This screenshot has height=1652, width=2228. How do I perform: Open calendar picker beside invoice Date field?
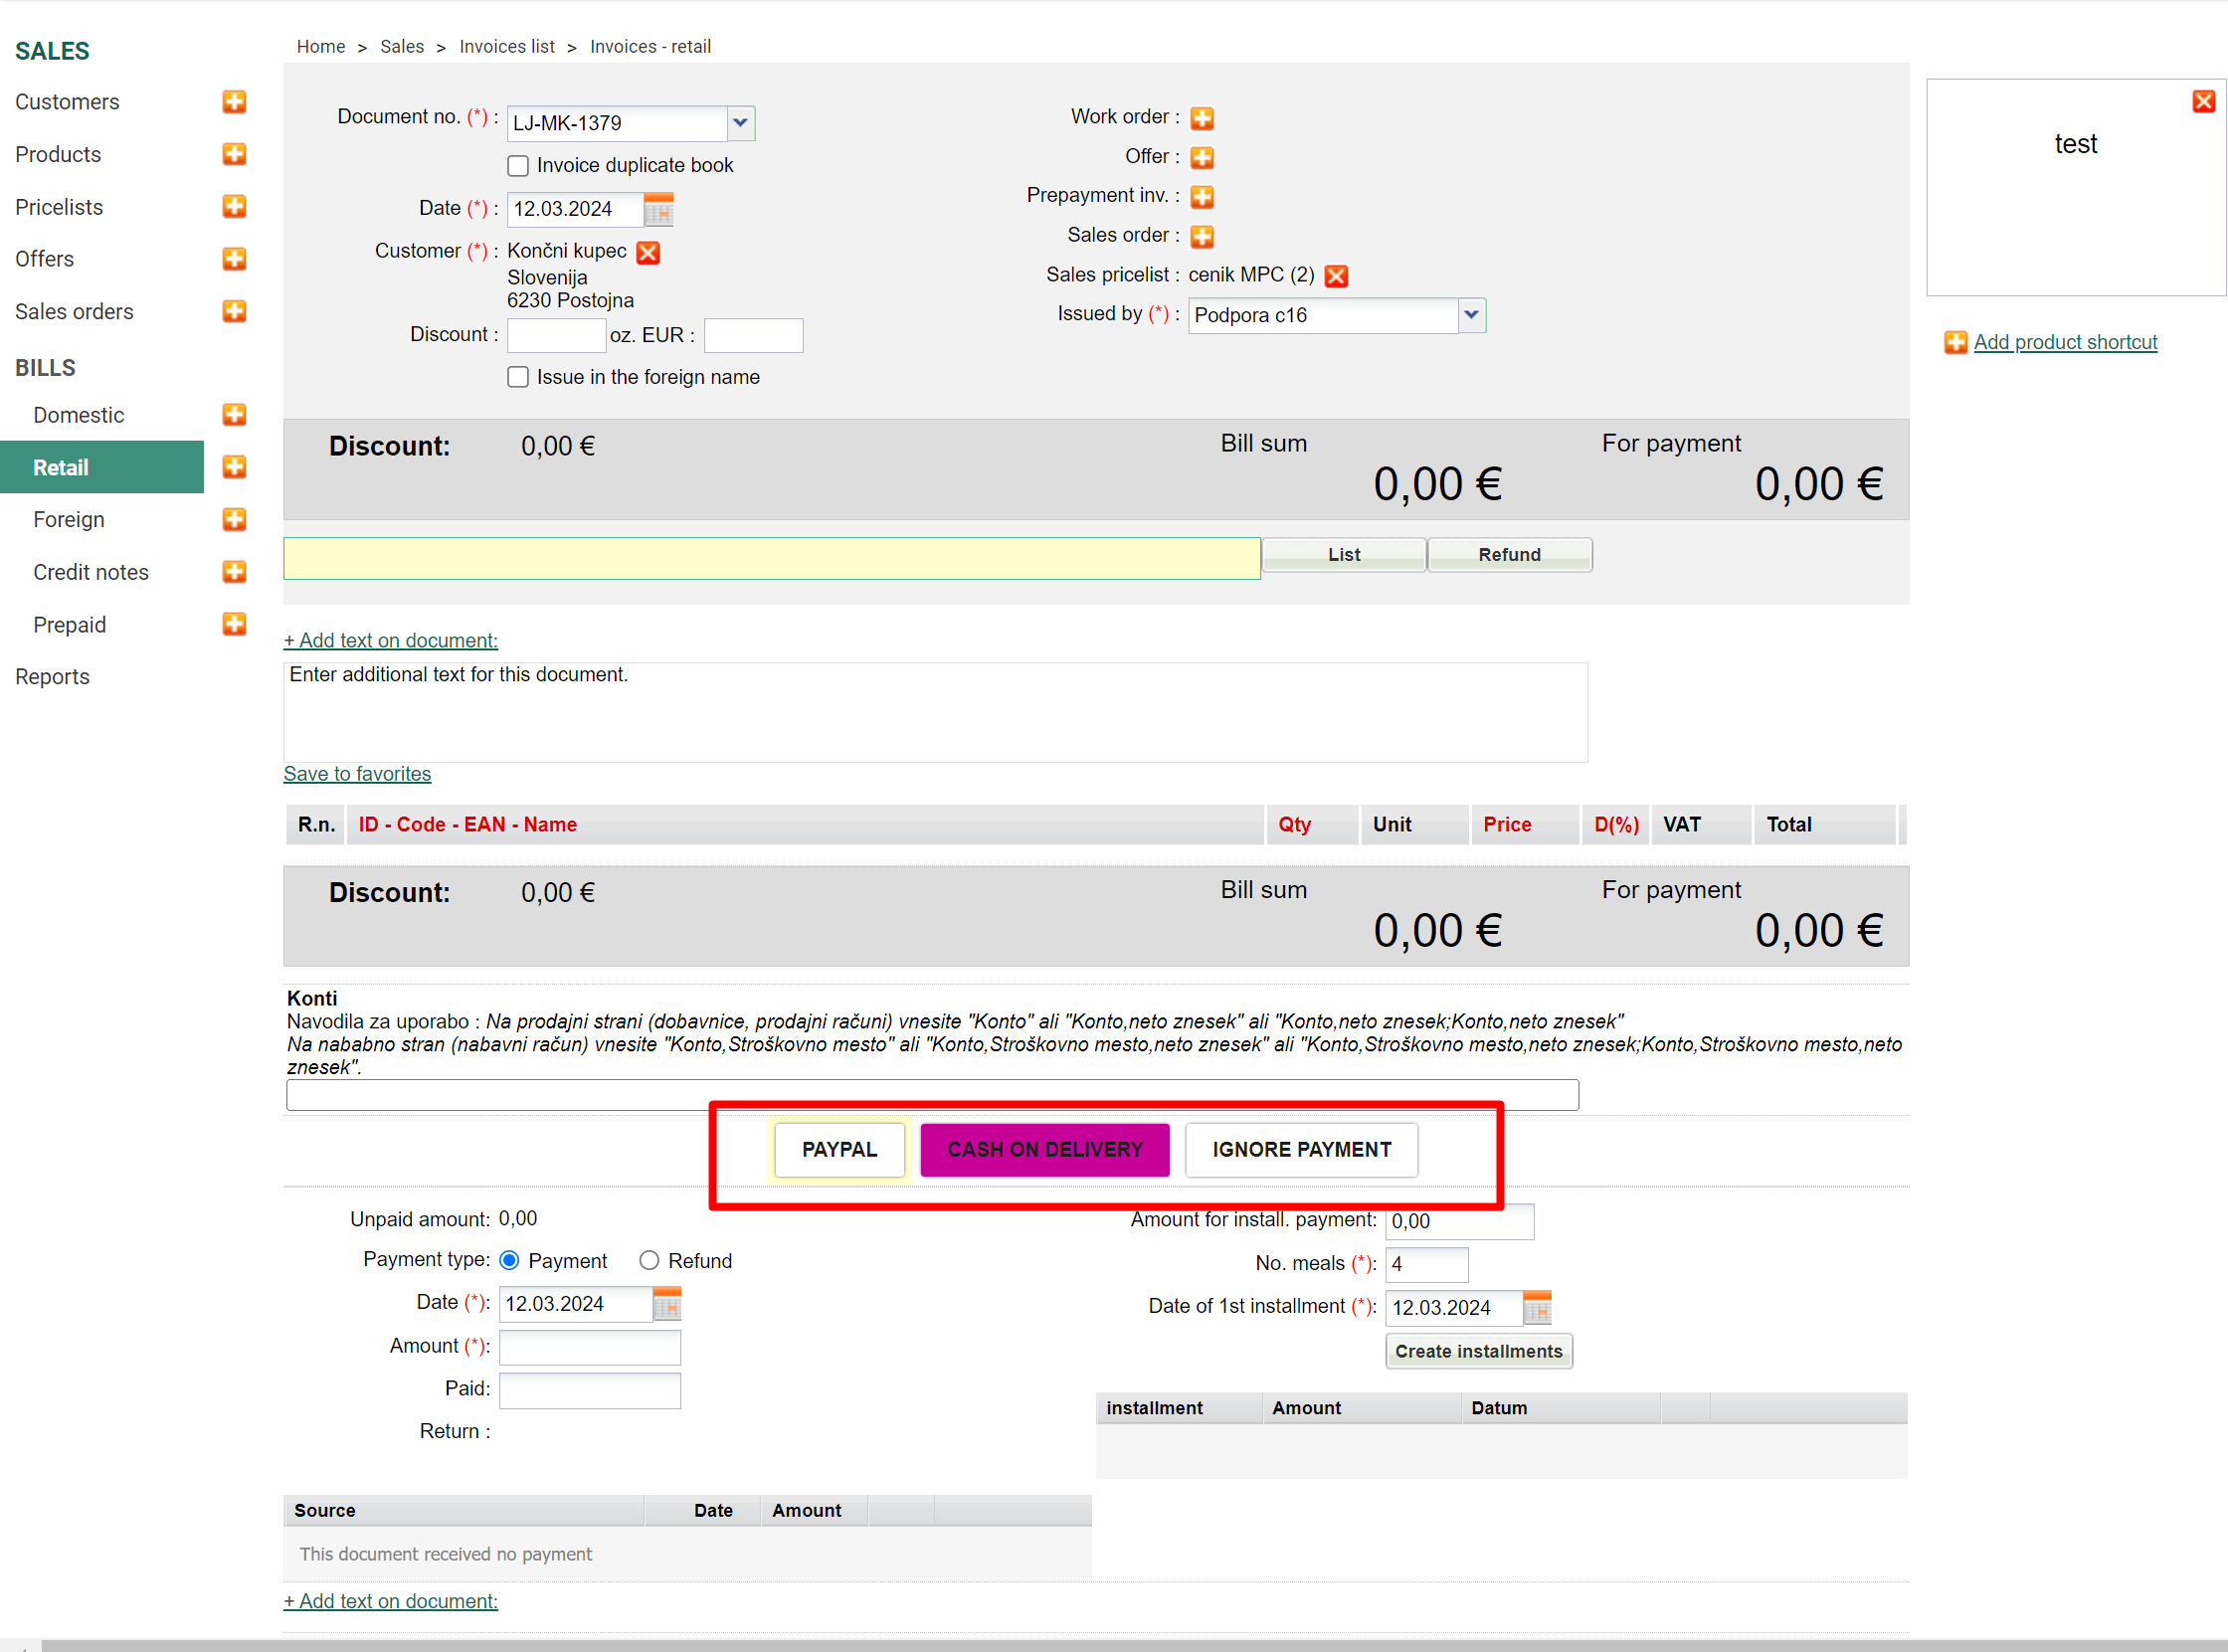pos(659,209)
